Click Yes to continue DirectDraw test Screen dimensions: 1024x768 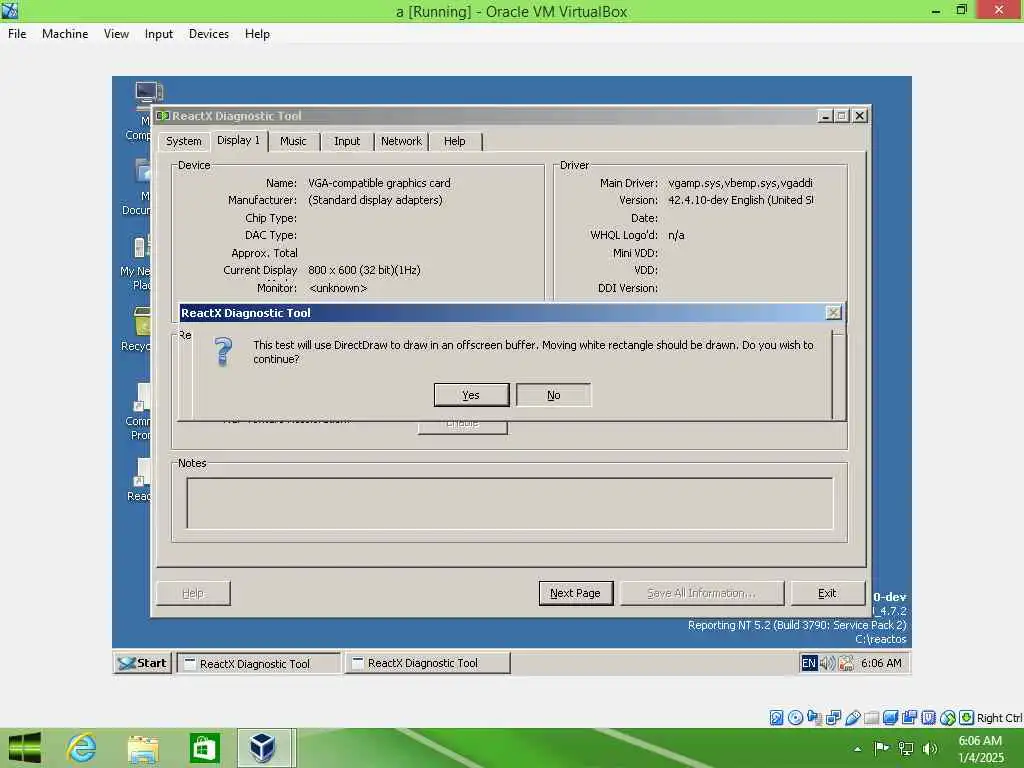(x=471, y=395)
